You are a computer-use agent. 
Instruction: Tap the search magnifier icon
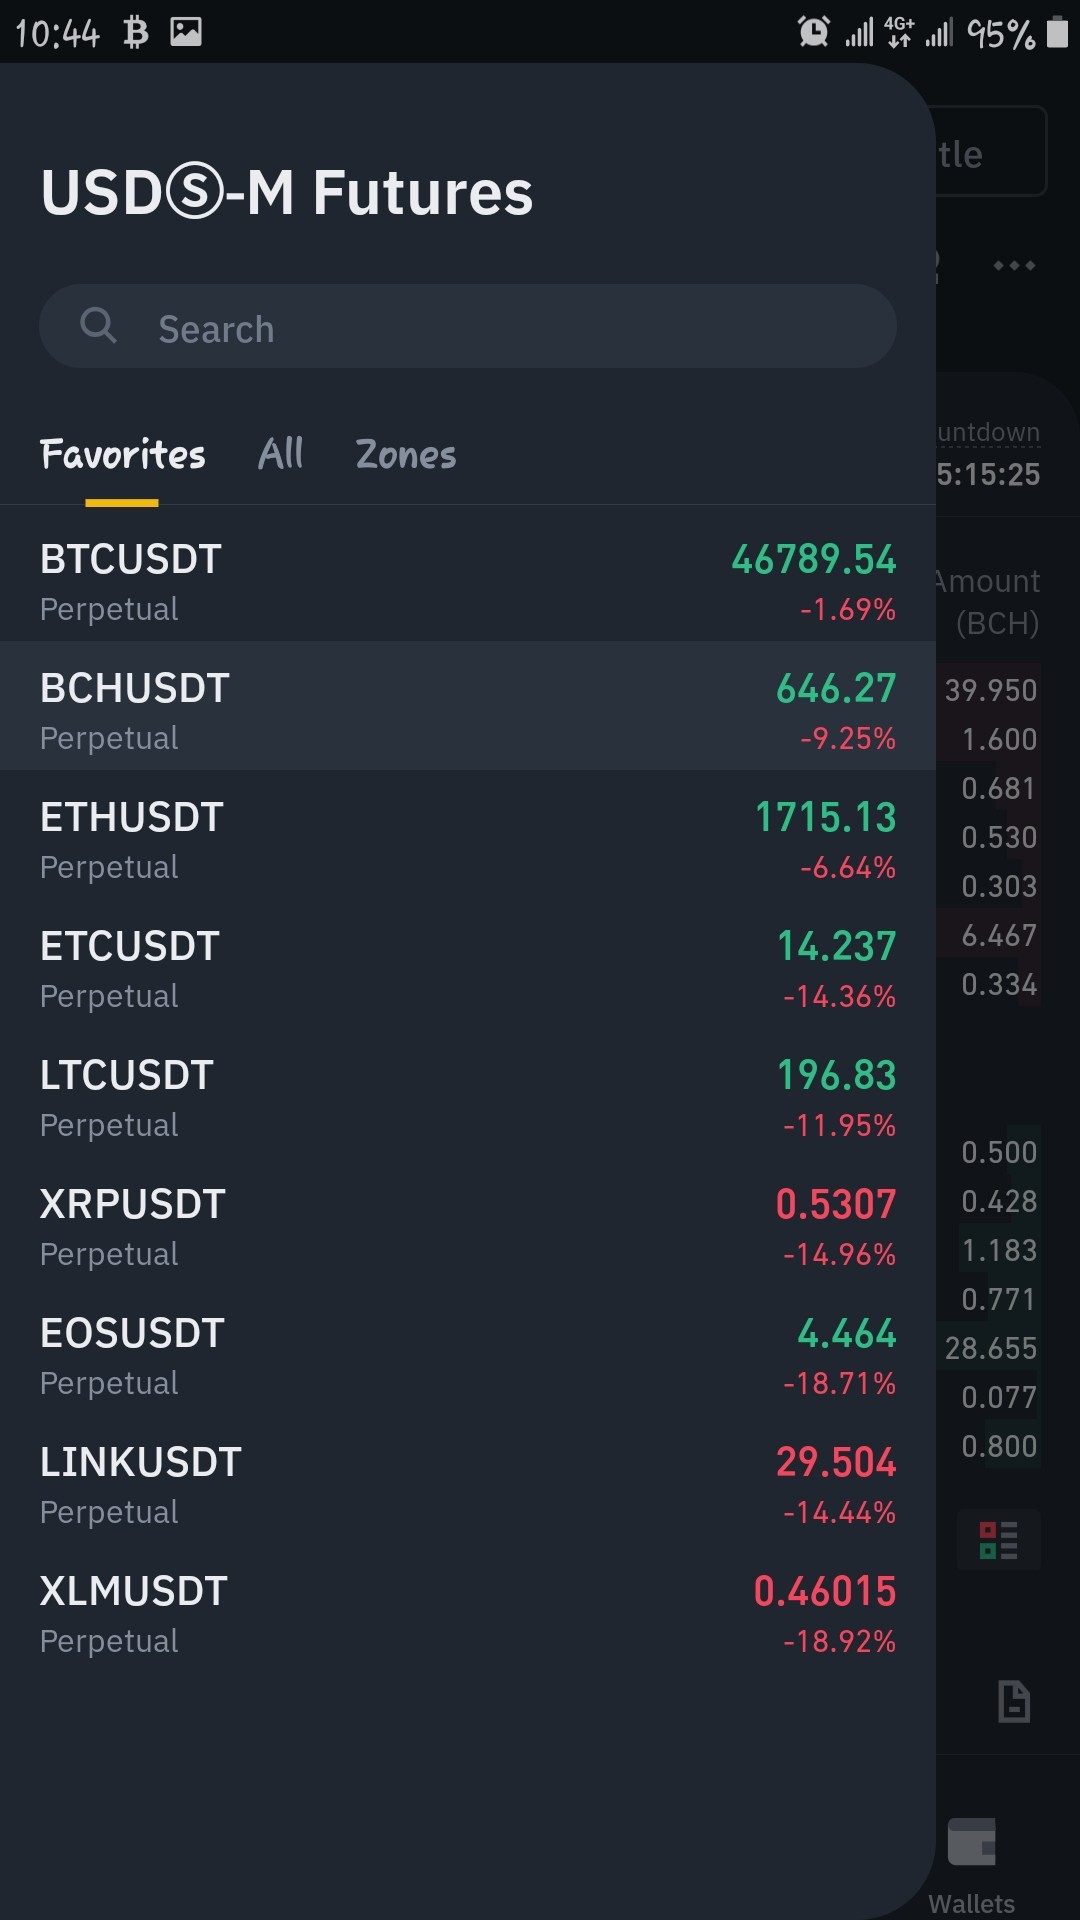98,325
